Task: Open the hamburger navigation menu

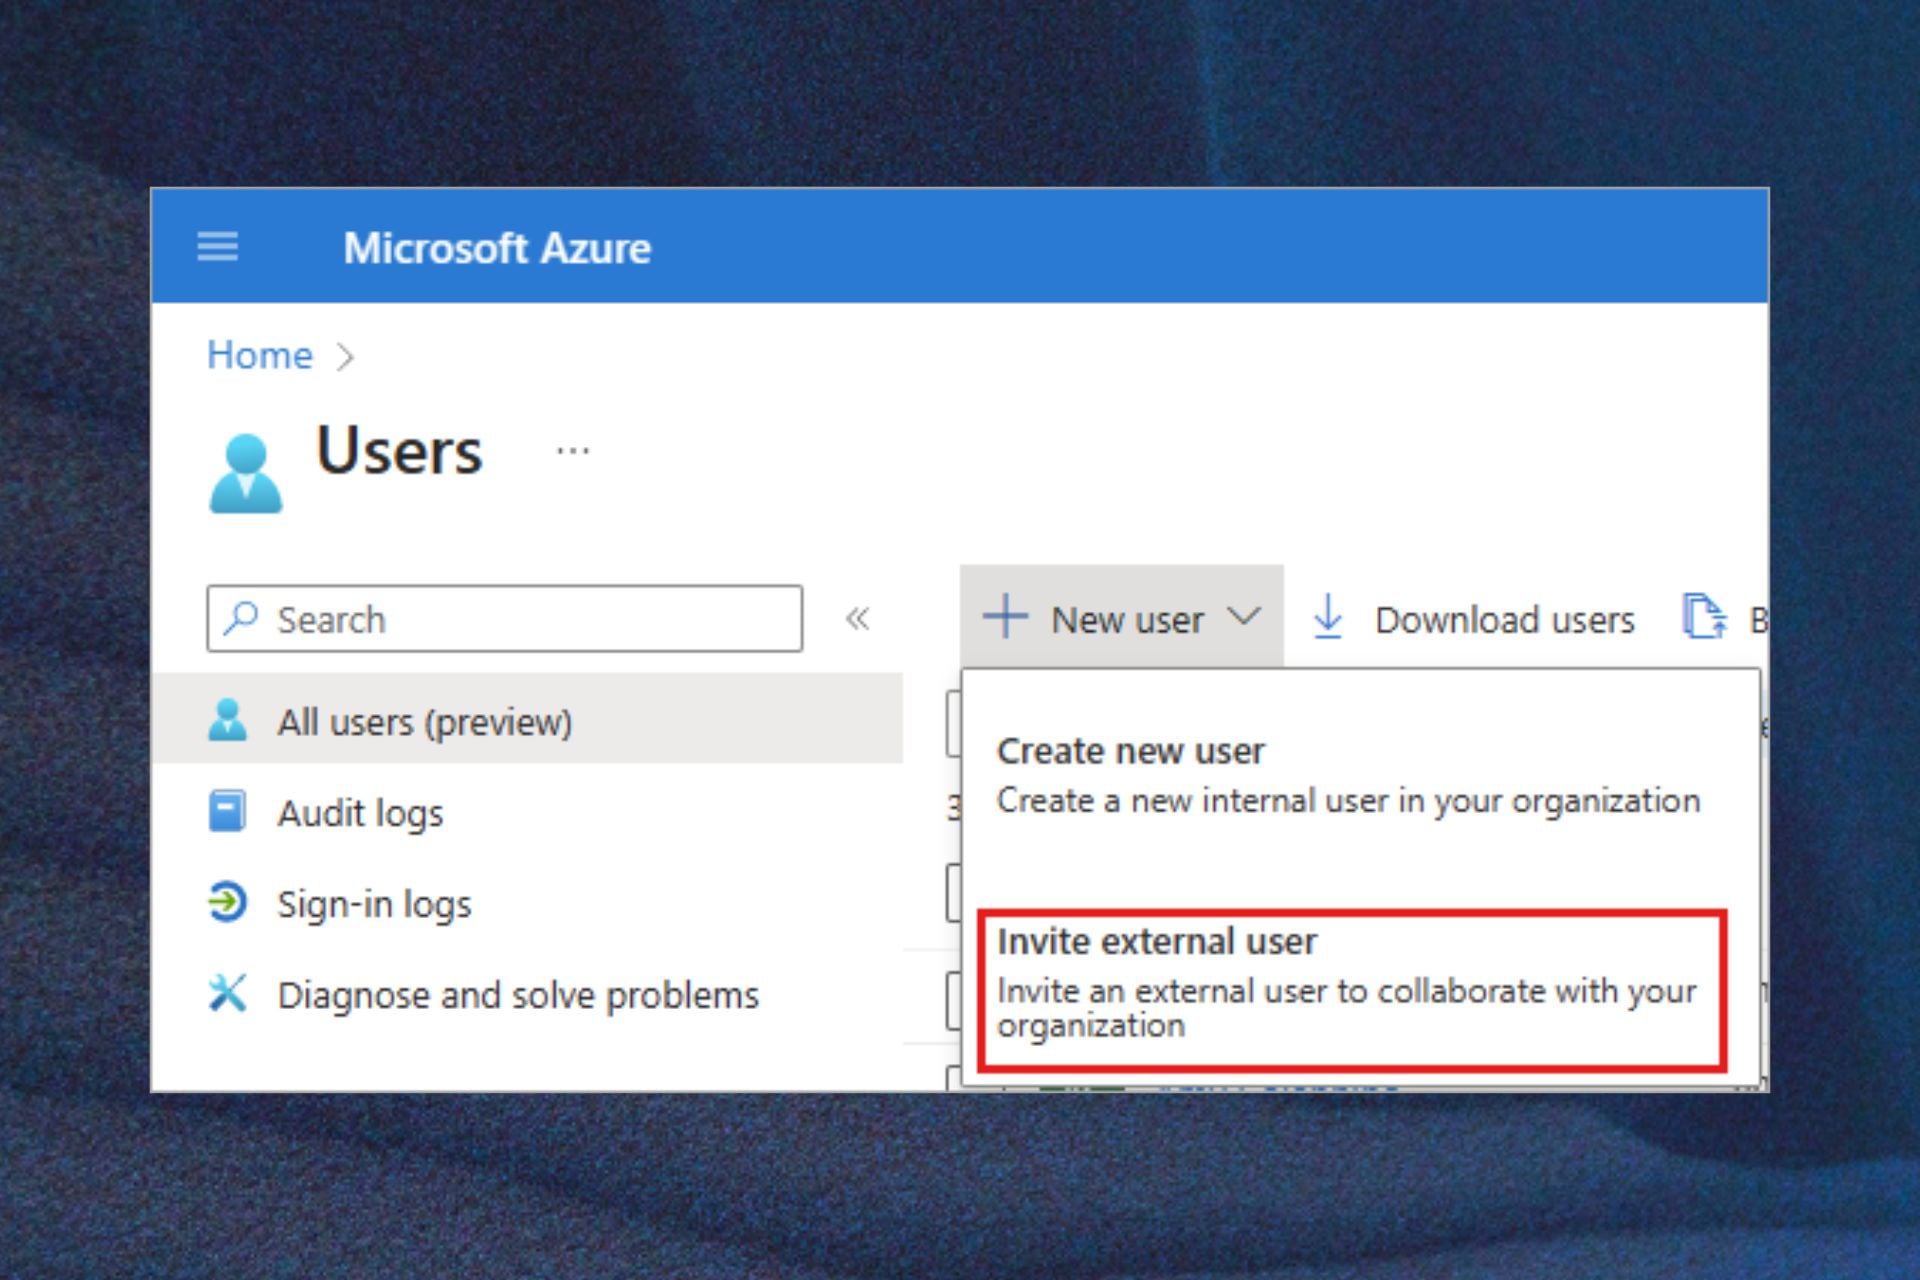Action: 216,248
